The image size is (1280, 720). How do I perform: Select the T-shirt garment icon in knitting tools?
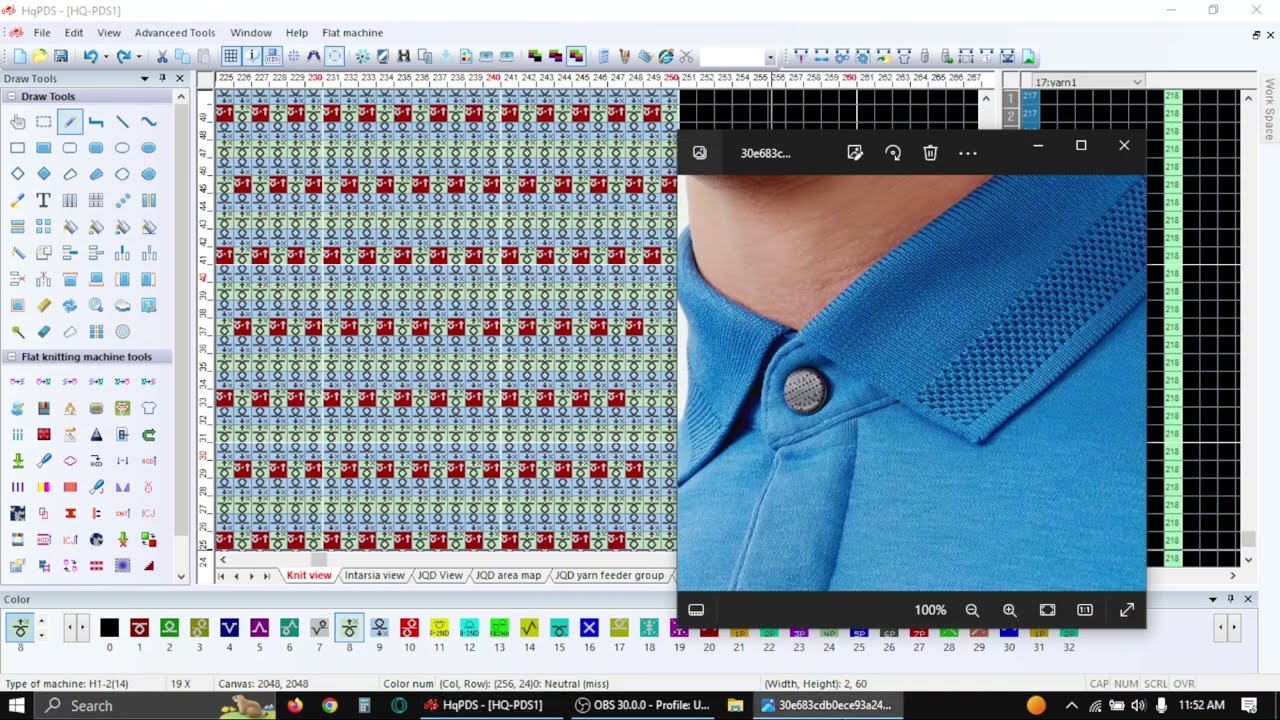coord(148,408)
